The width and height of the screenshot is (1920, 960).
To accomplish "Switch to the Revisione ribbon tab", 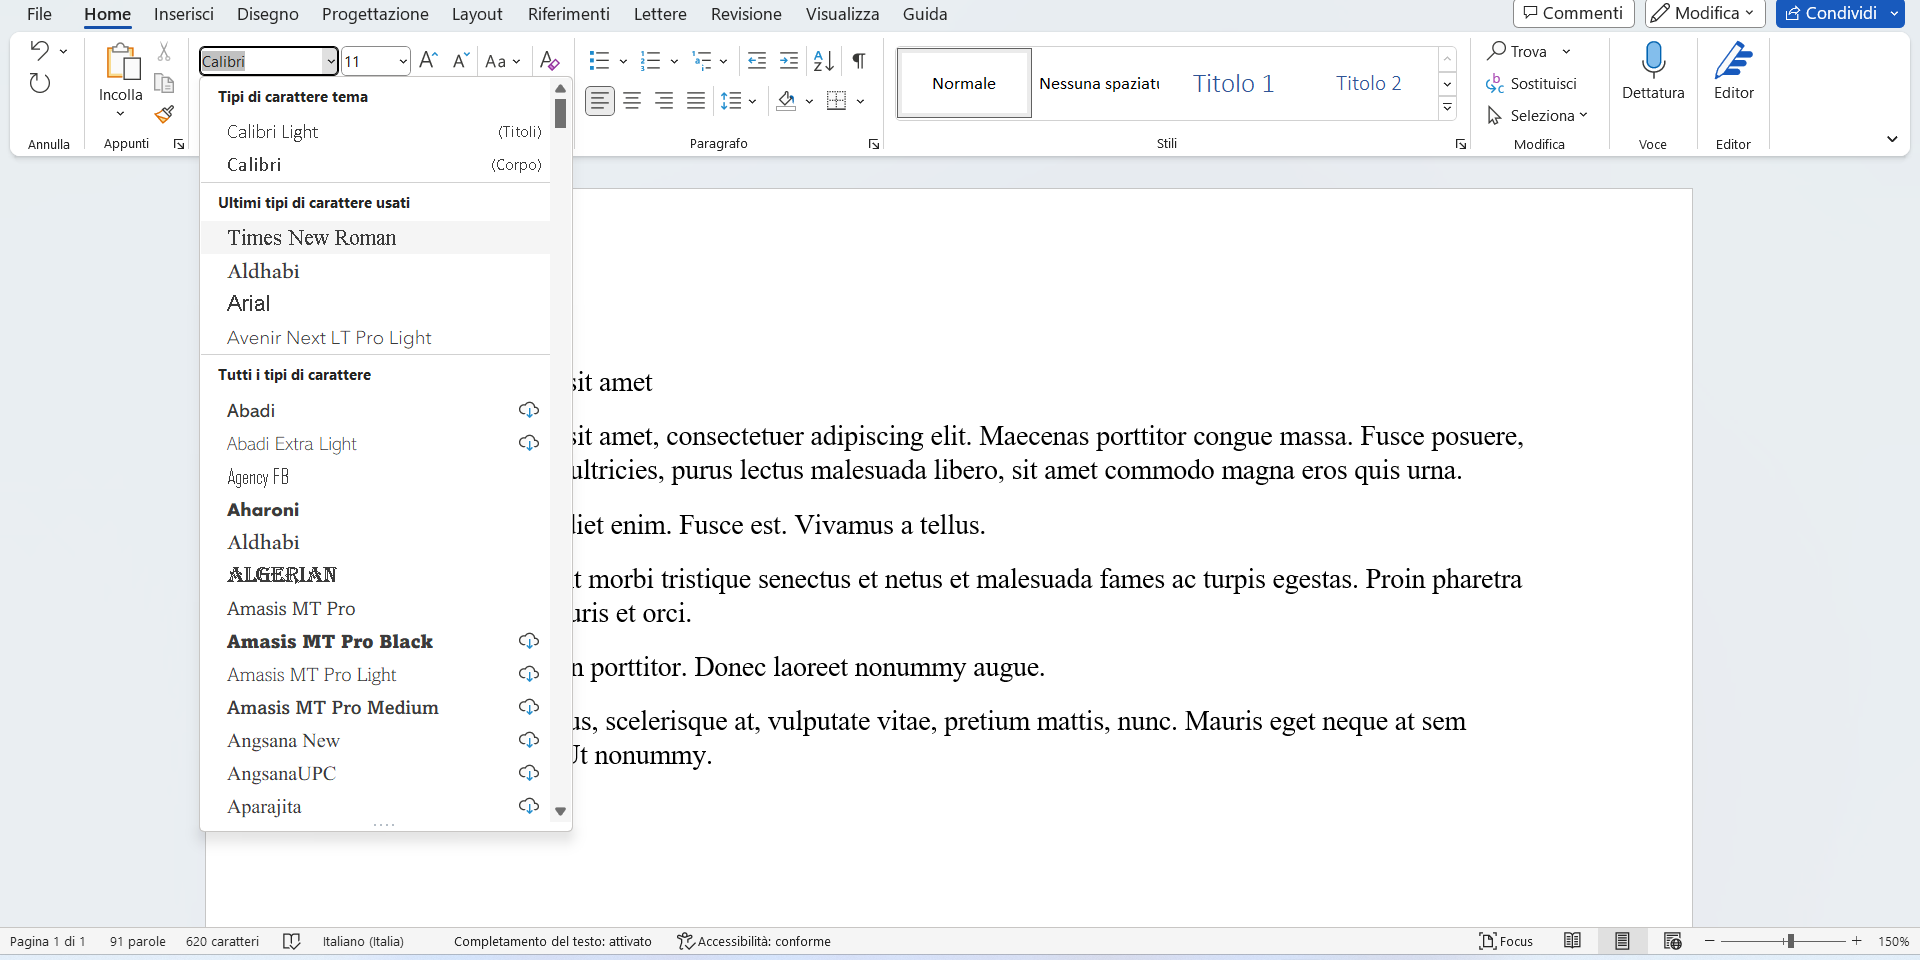I will [x=746, y=14].
